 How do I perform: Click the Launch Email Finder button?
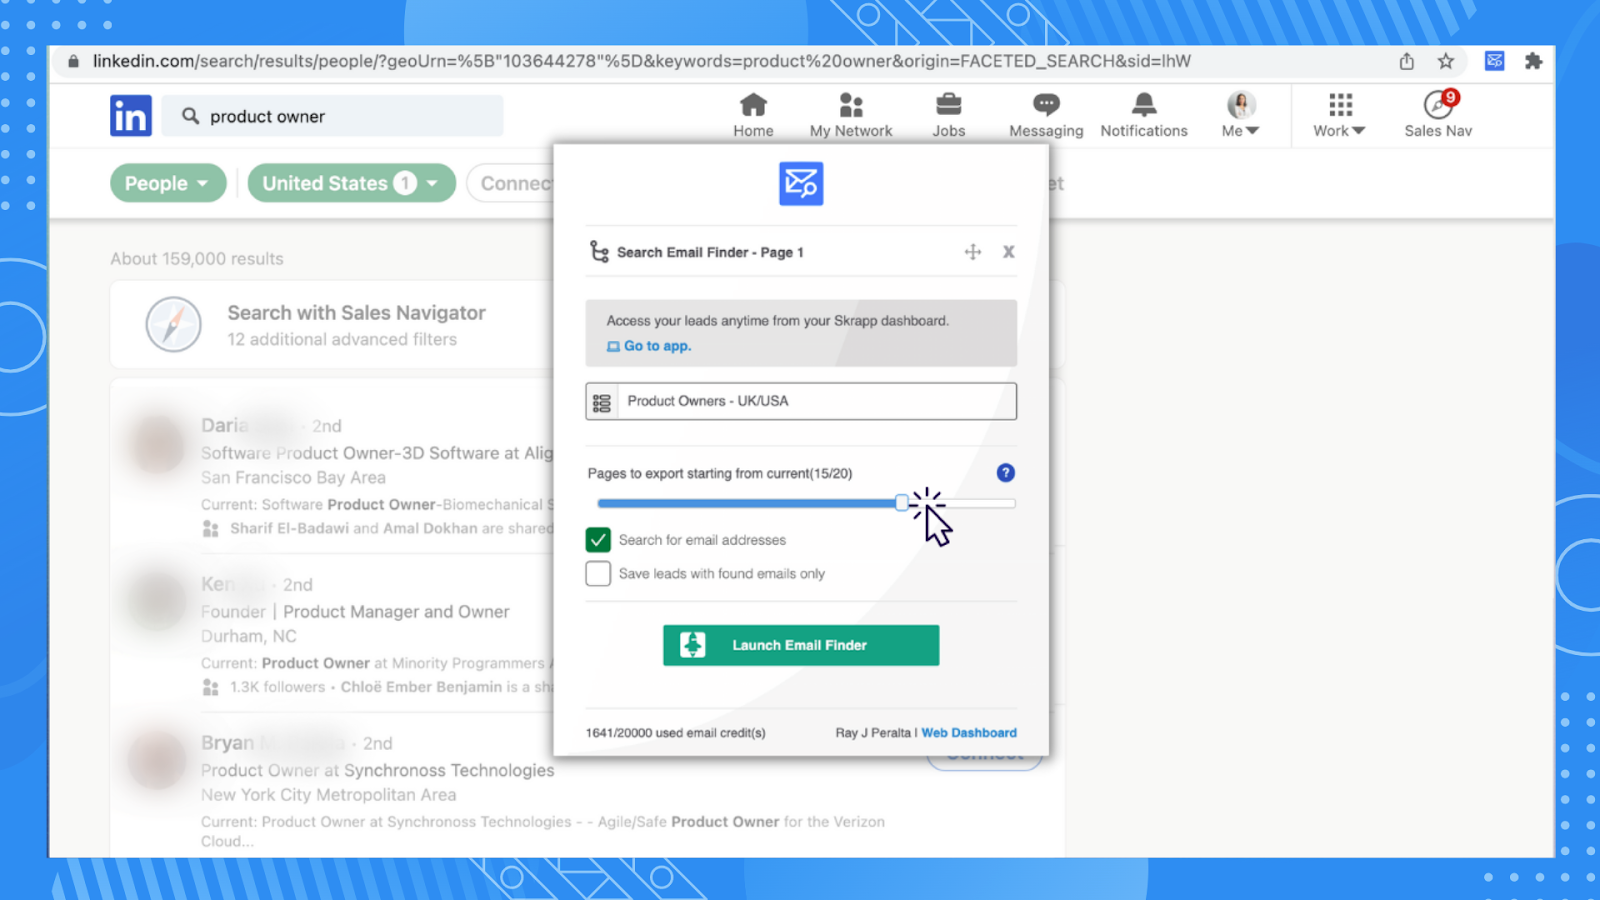click(x=801, y=645)
